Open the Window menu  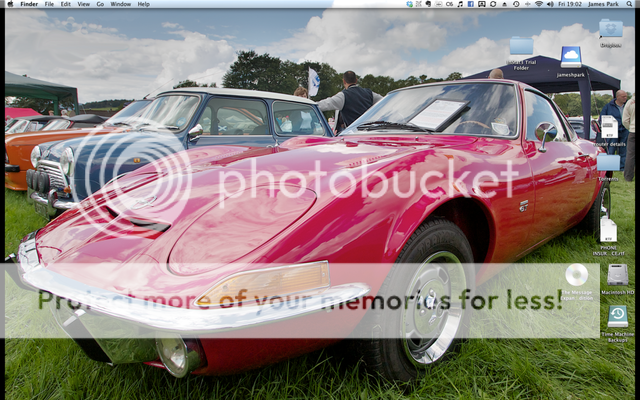click(x=121, y=4)
